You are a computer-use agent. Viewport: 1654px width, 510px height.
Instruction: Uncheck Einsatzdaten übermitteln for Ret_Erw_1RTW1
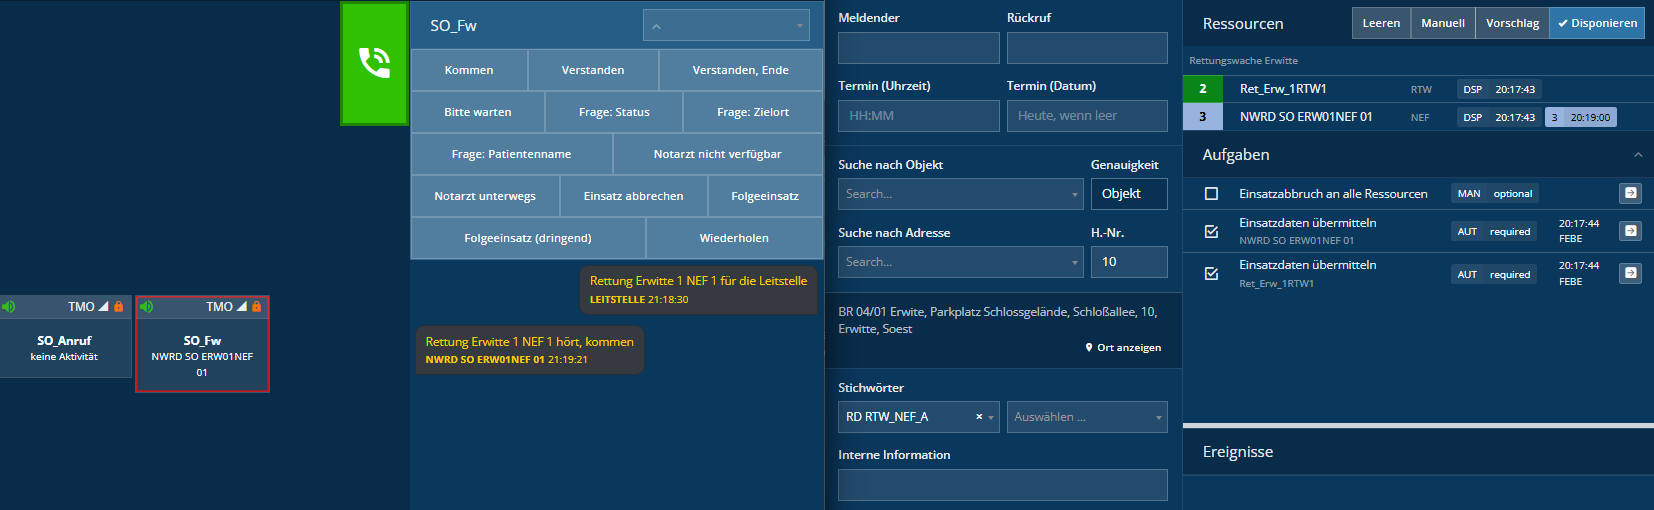point(1211,274)
